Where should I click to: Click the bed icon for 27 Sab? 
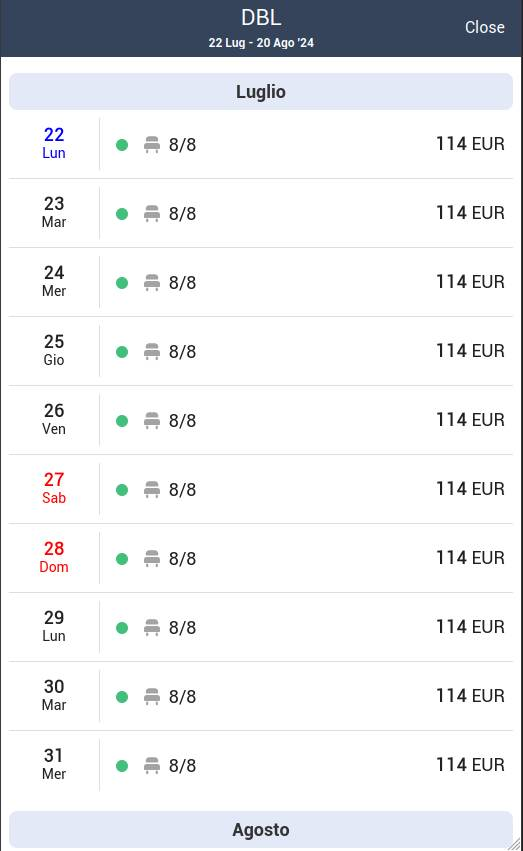[152, 490]
